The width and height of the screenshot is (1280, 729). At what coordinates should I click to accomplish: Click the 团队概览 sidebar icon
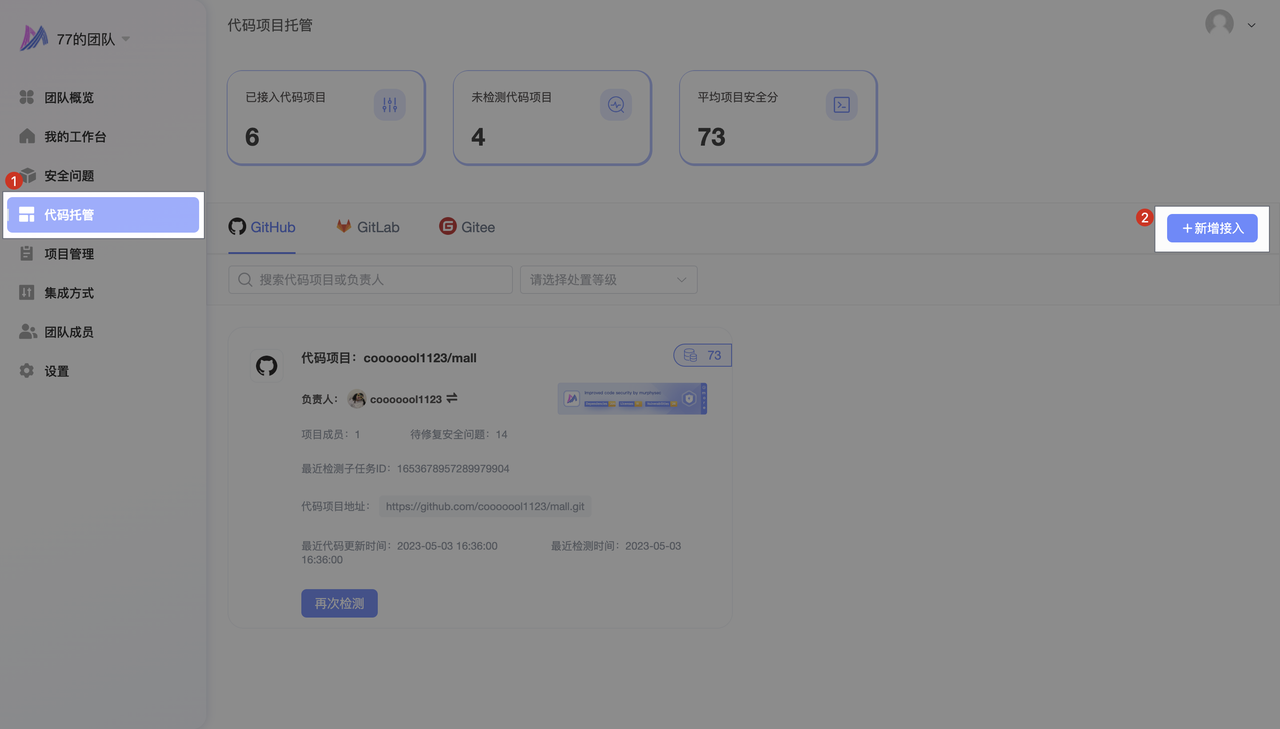click(27, 98)
